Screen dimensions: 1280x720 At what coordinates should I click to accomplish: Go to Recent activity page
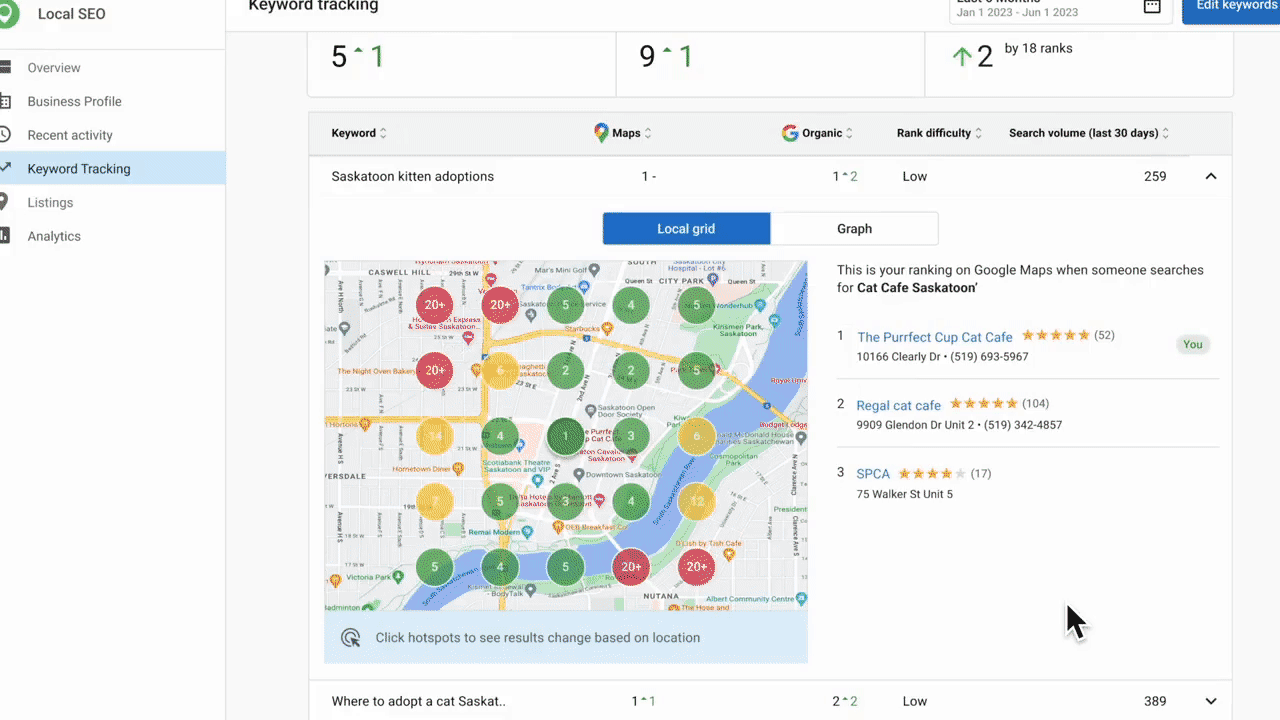(x=70, y=135)
